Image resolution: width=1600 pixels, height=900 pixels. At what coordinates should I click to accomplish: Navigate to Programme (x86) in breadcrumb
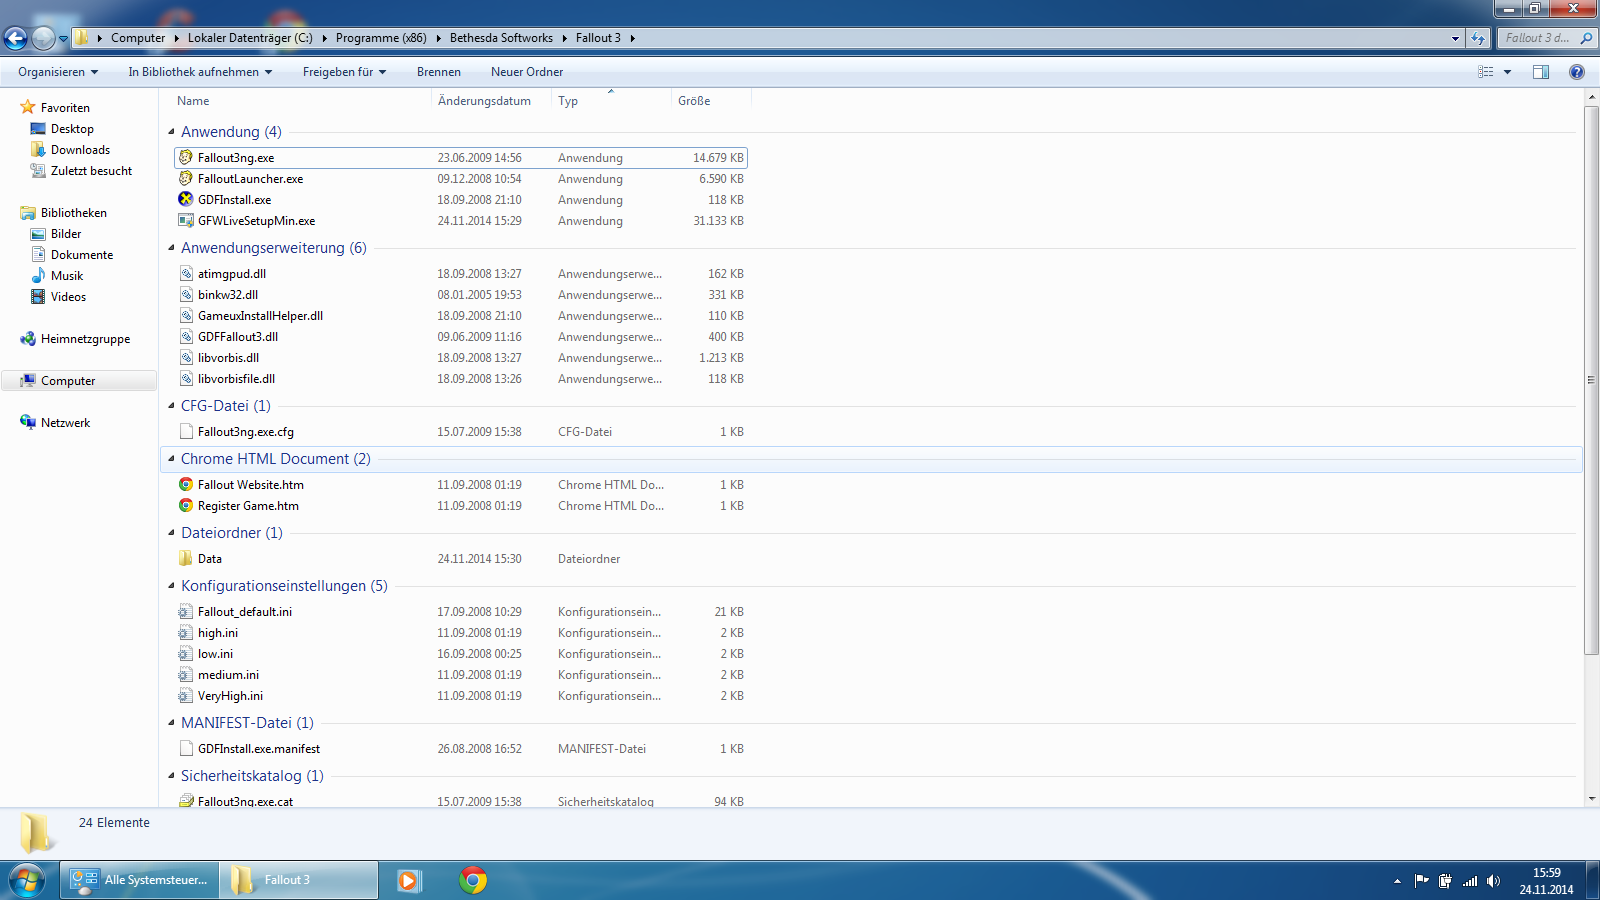[381, 38]
